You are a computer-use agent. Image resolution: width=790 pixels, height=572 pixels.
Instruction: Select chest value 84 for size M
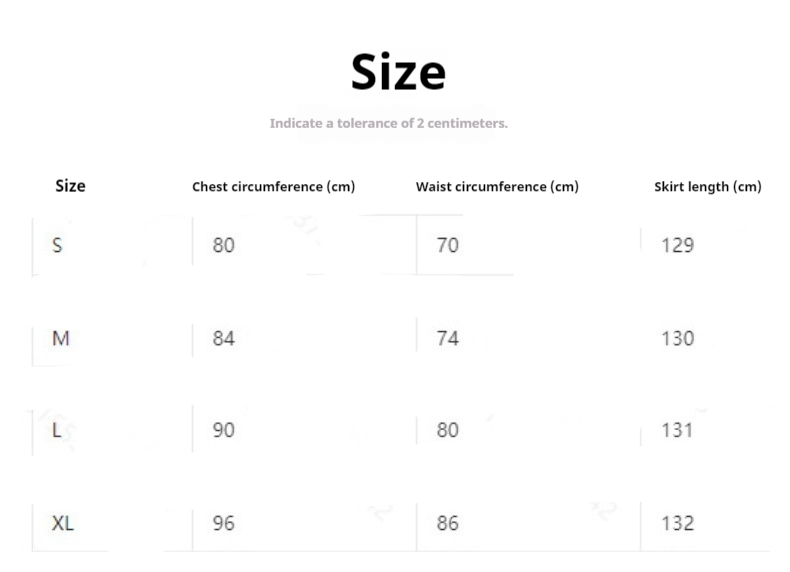coord(223,338)
